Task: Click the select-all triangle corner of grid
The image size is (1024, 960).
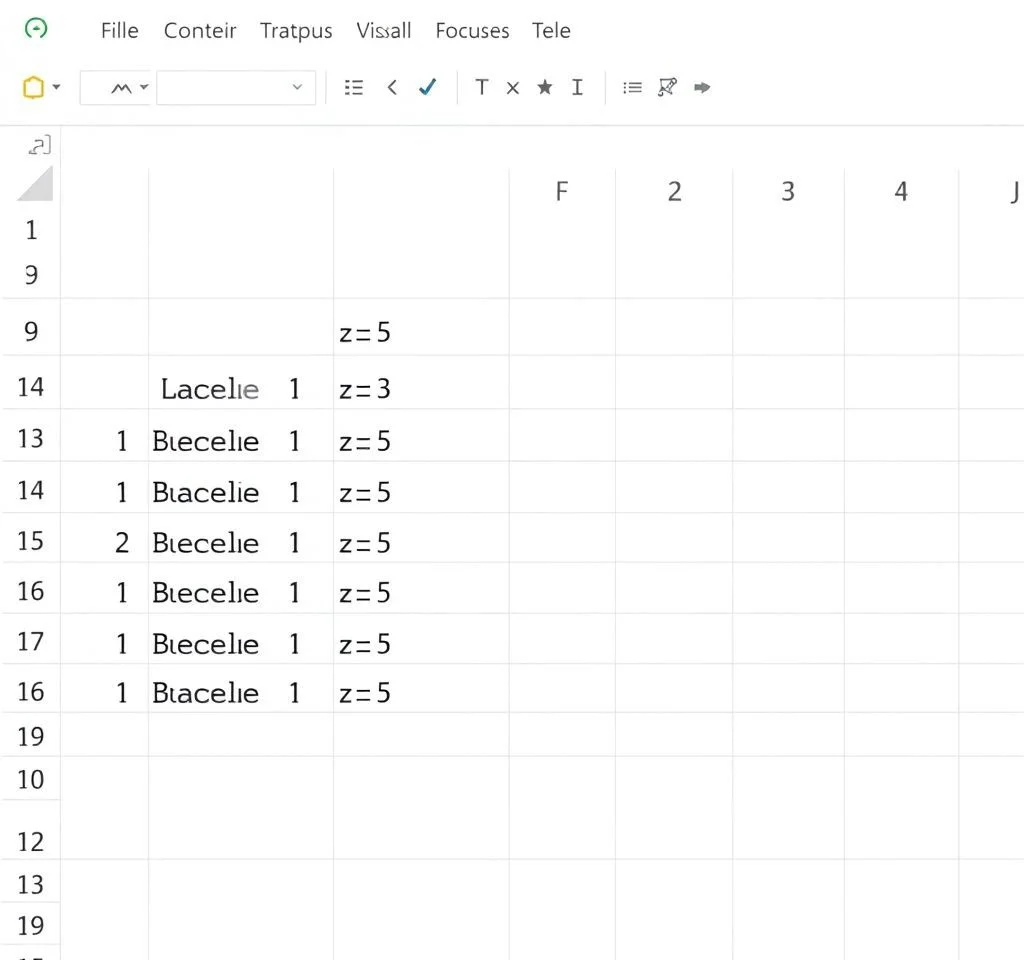Action: [35, 185]
